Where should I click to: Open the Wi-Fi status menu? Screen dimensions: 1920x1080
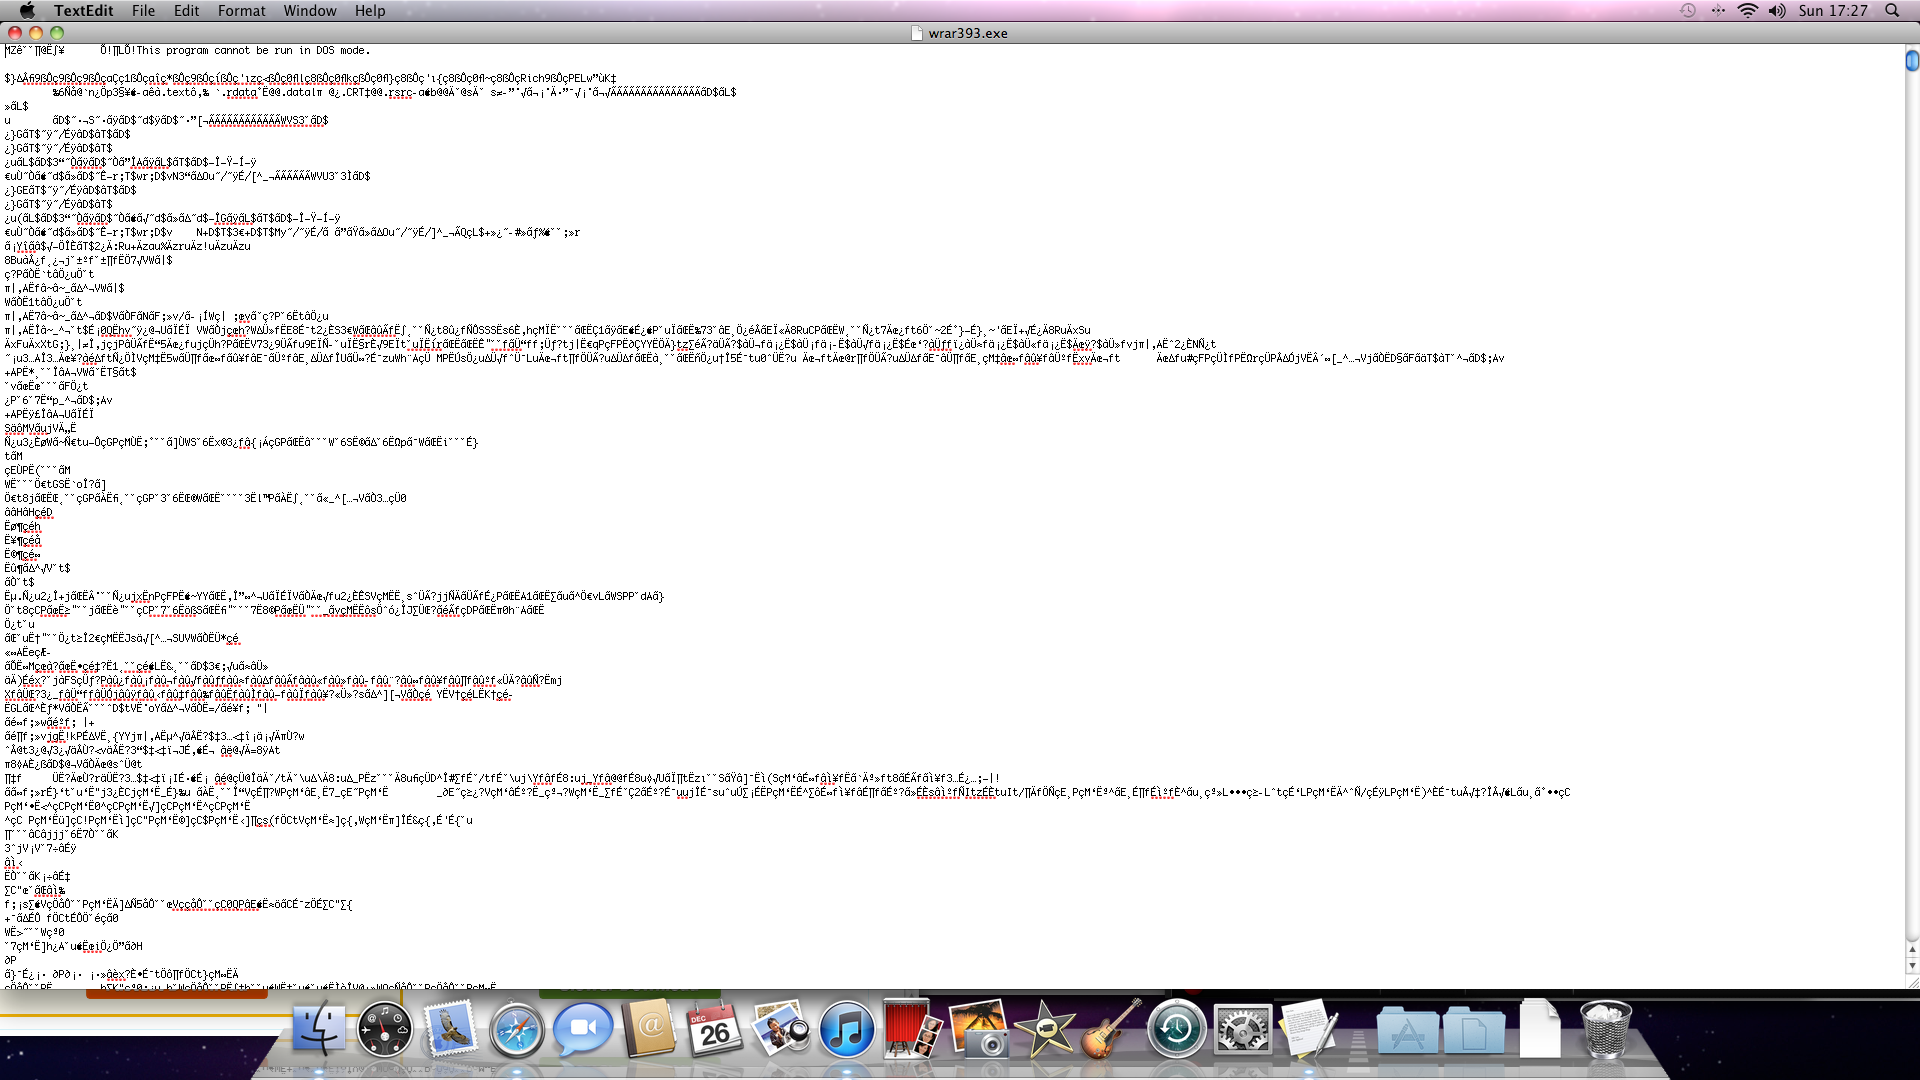pos(1748,10)
